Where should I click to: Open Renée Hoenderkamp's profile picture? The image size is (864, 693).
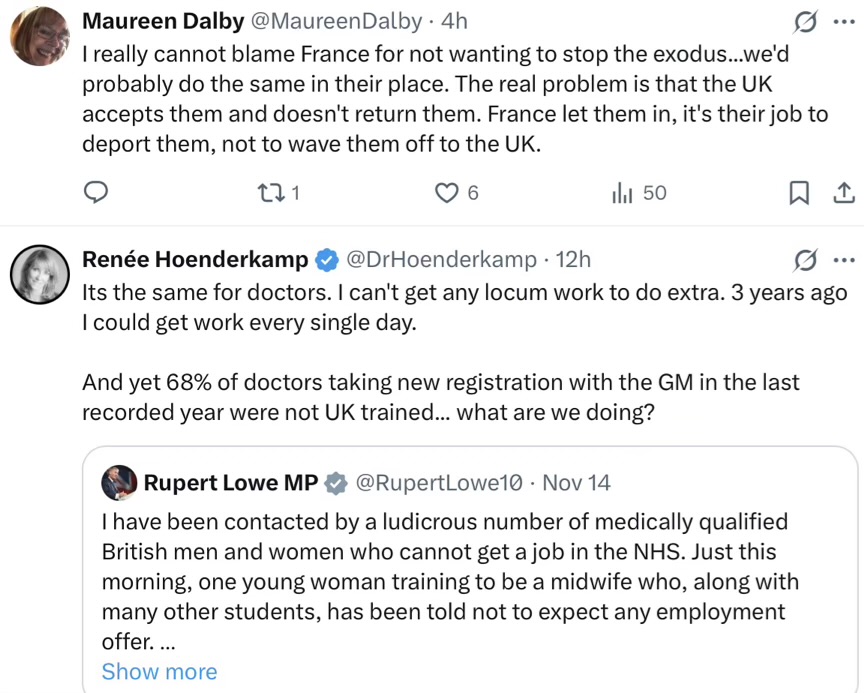coord(39,273)
